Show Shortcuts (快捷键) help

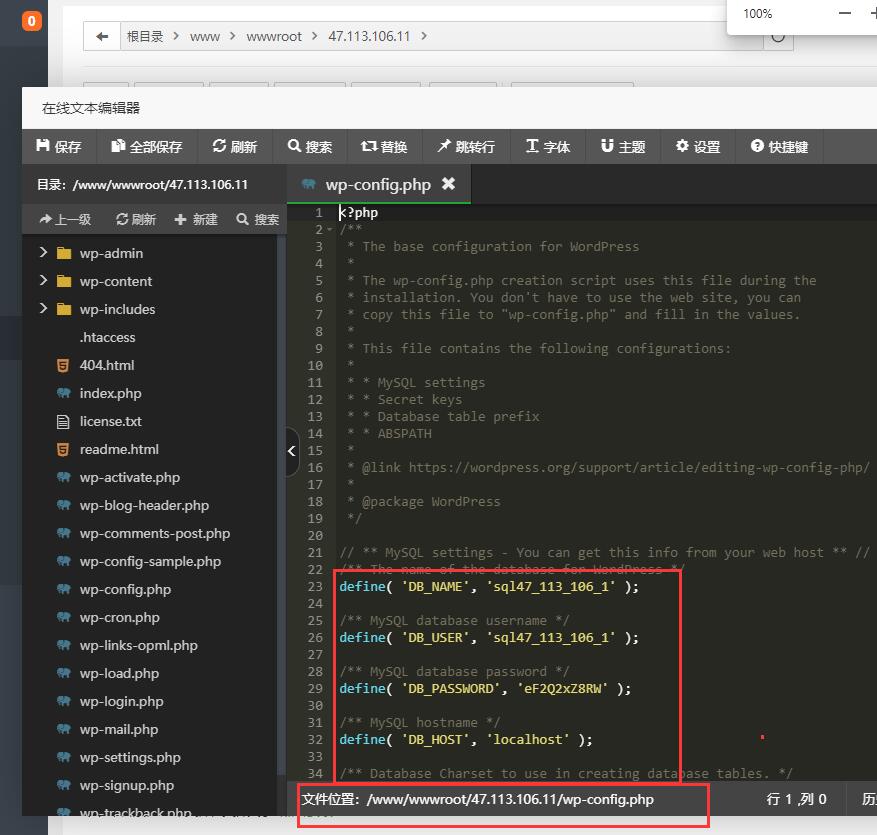click(779, 147)
